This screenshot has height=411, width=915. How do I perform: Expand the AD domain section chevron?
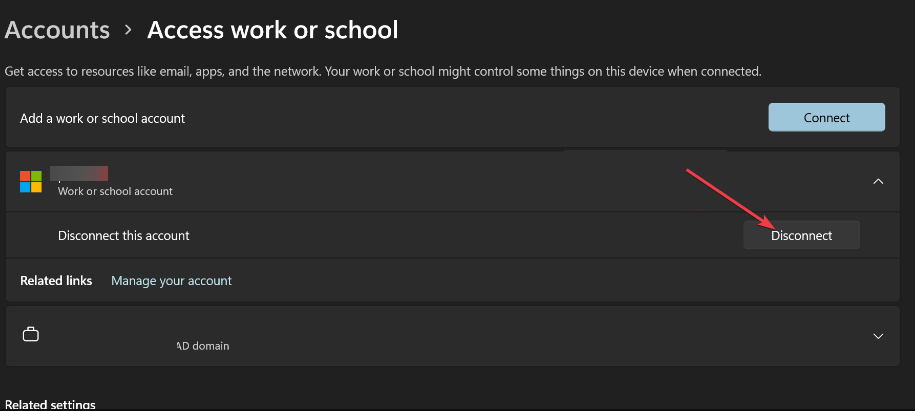click(878, 336)
